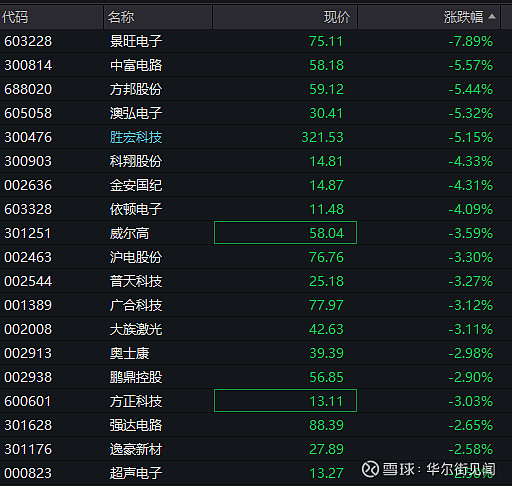Viewport: 512px width, 486px height.
Task: Sort by the 涨跌幅 column header
Action: [429, 17]
